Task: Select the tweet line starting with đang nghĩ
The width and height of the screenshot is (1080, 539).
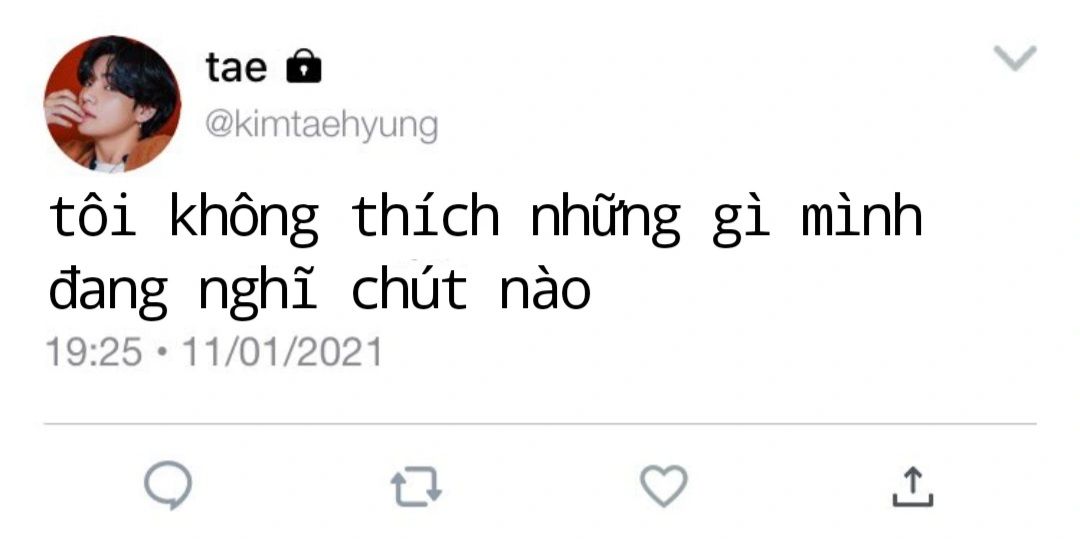Action: (320, 291)
